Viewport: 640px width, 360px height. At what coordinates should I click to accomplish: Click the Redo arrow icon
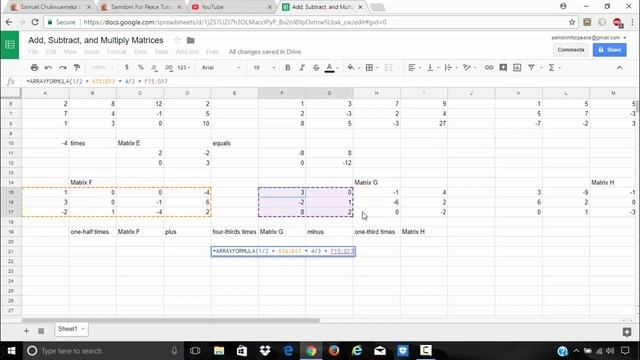(62, 67)
